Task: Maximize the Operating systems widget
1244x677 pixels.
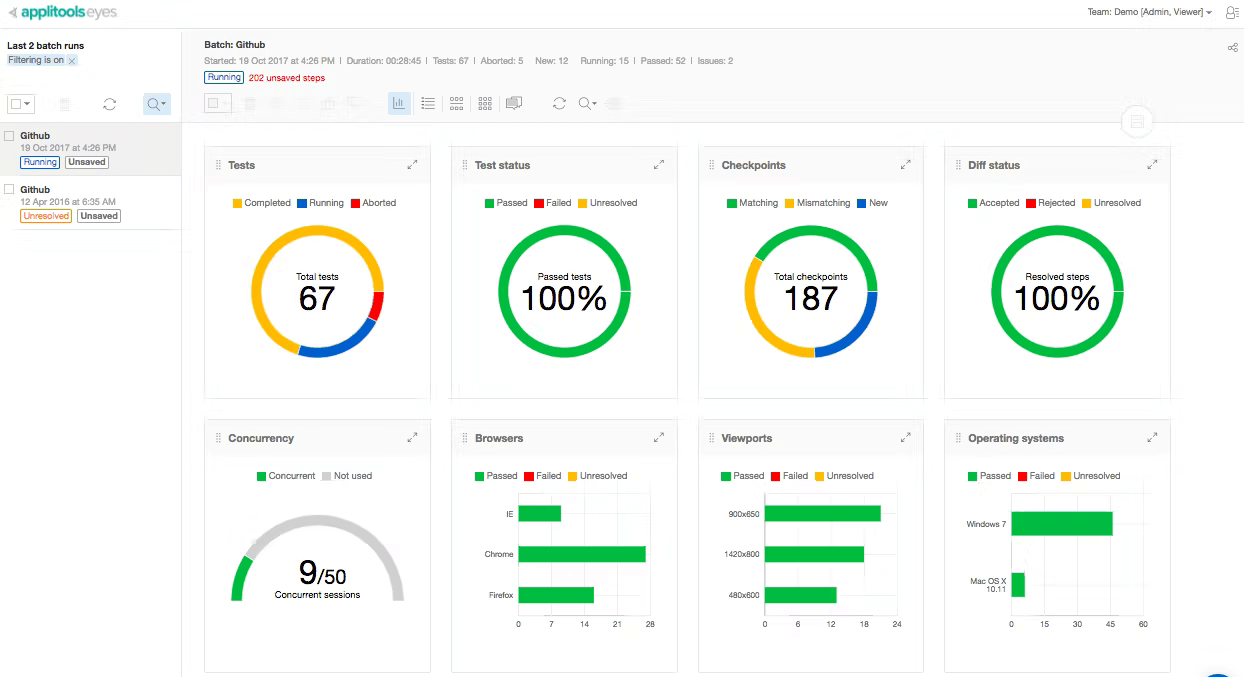Action: (1152, 438)
